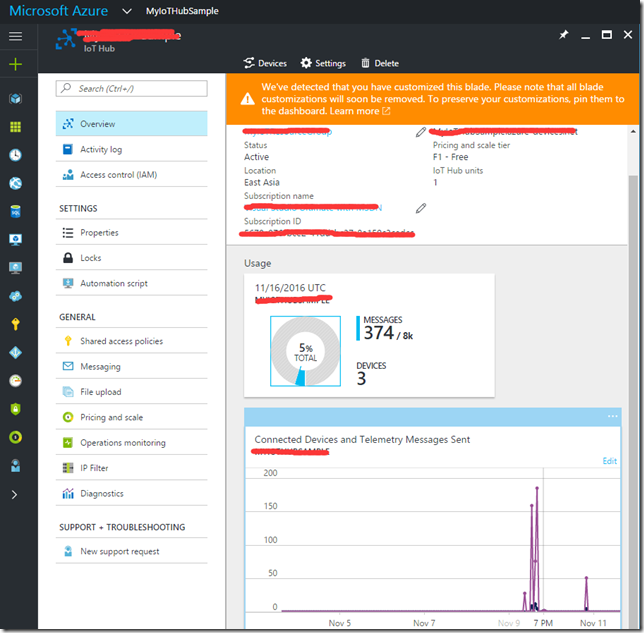Click the Microsoft Azure logo text
644x633 pixels.
58,11
